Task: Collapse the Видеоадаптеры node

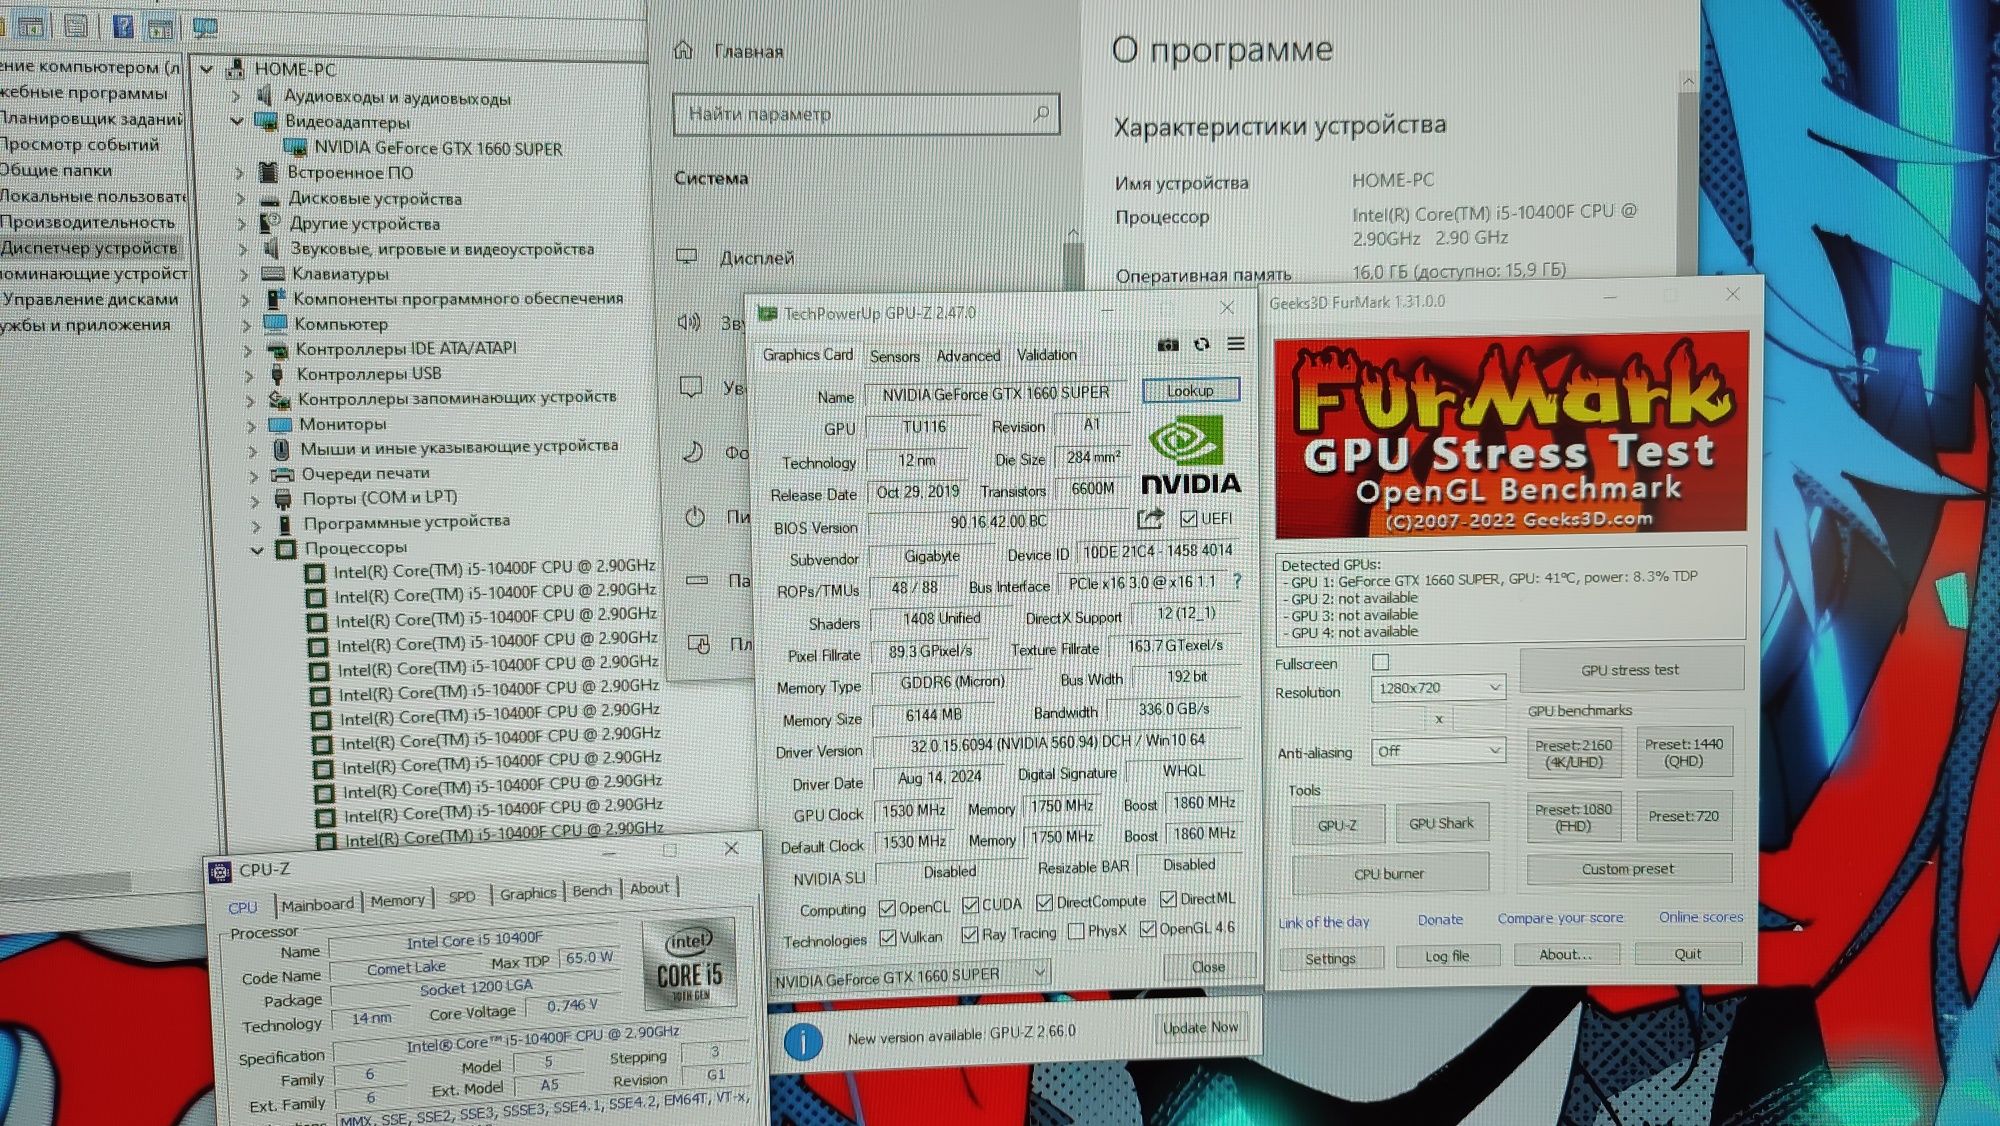Action: click(237, 121)
